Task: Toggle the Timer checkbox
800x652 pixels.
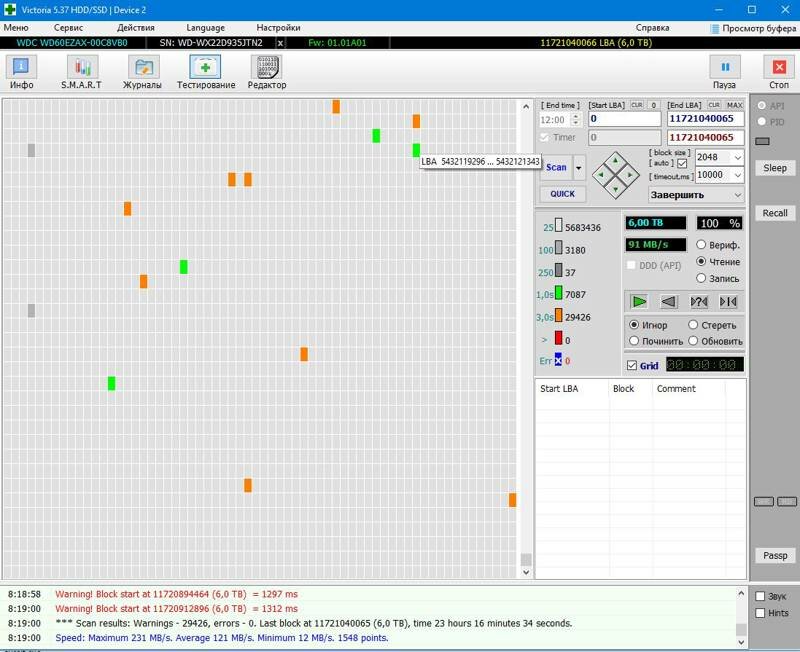Action: click(544, 137)
